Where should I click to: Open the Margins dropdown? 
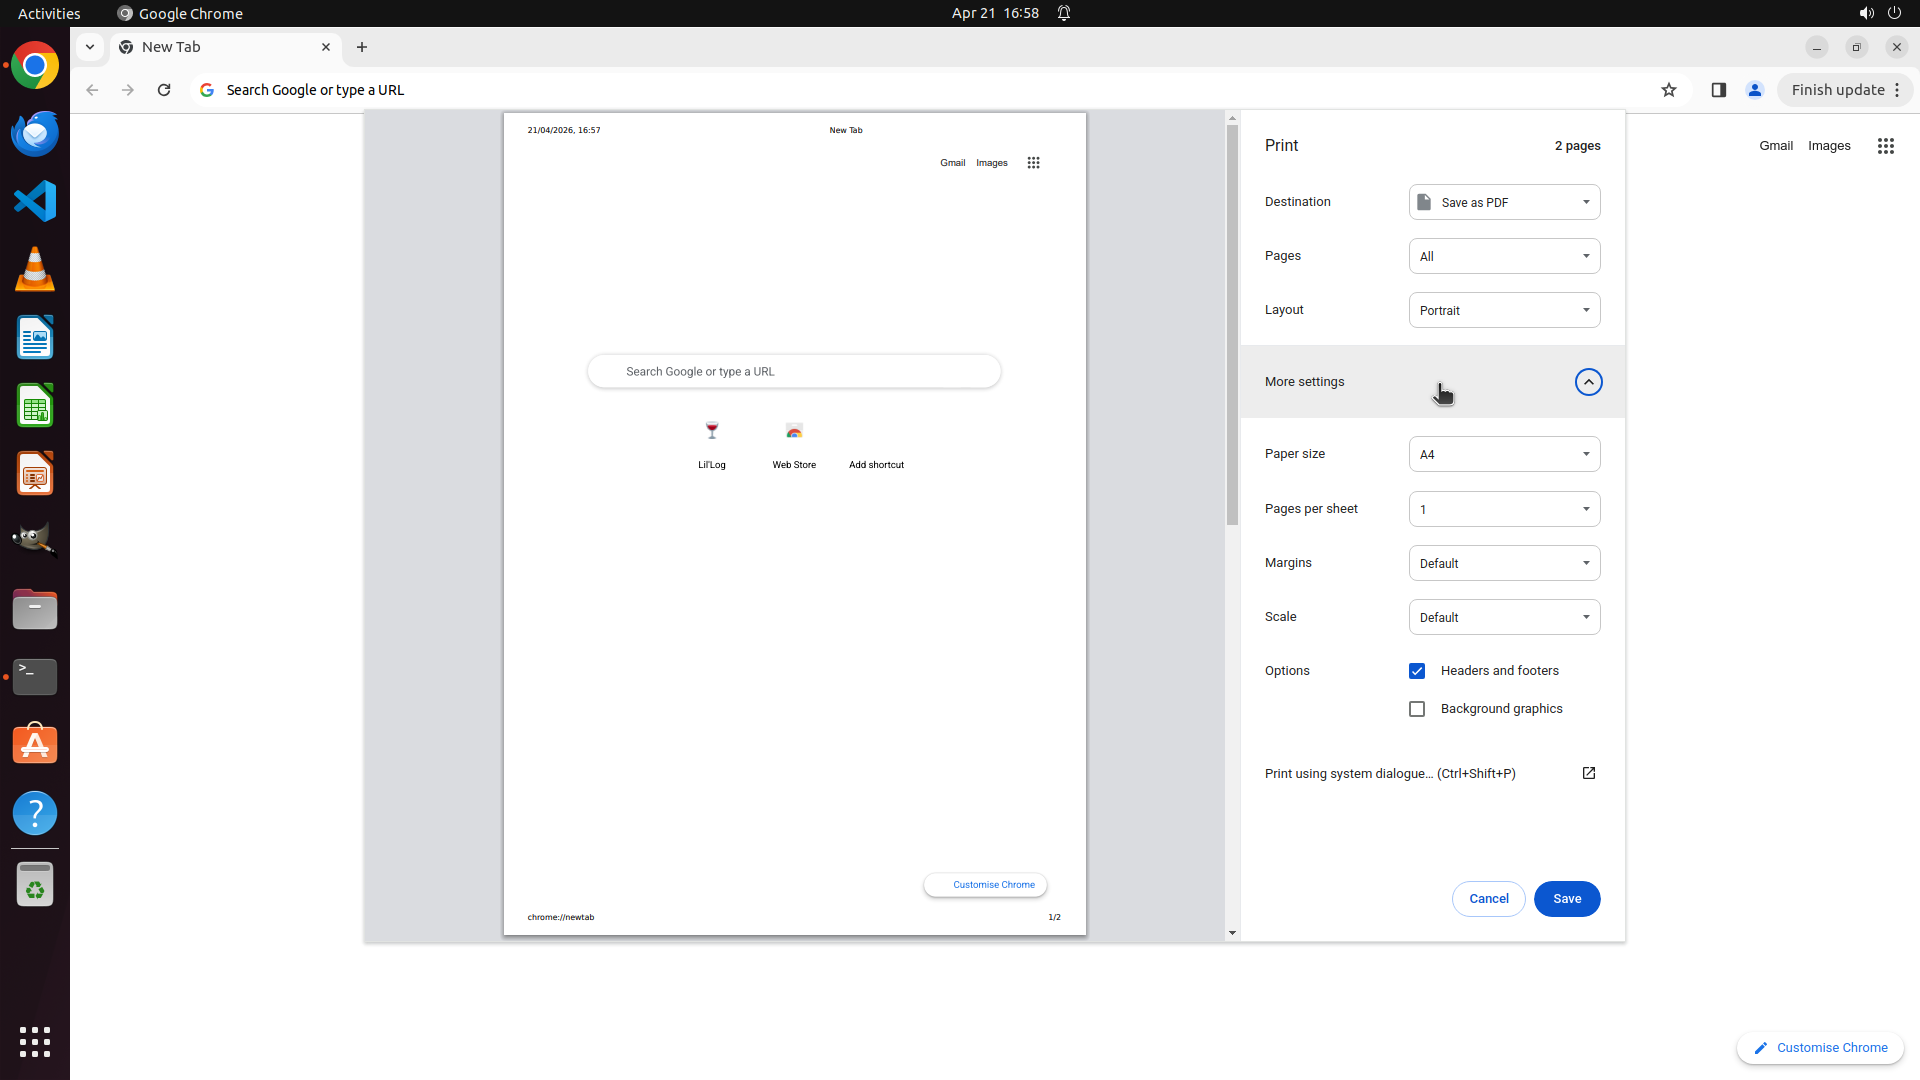[1504, 563]
